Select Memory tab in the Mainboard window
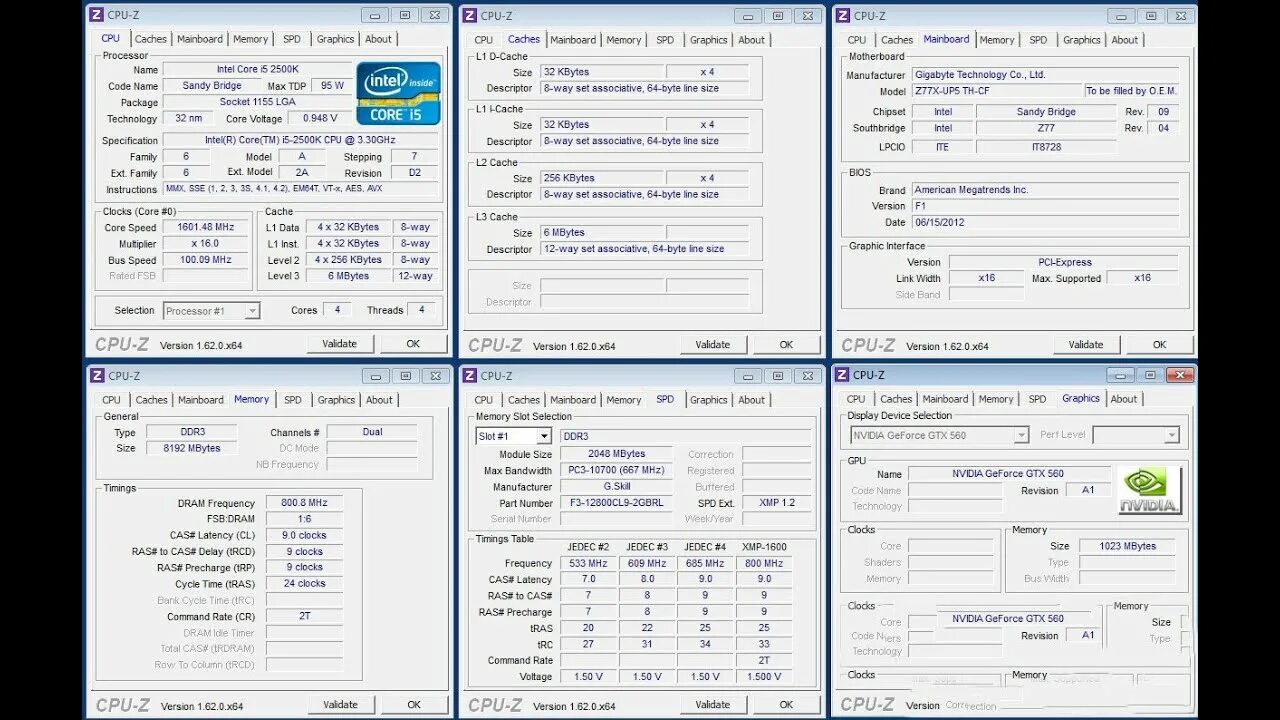Screen dimensions: 1280x720 click(x=997, y=40)
